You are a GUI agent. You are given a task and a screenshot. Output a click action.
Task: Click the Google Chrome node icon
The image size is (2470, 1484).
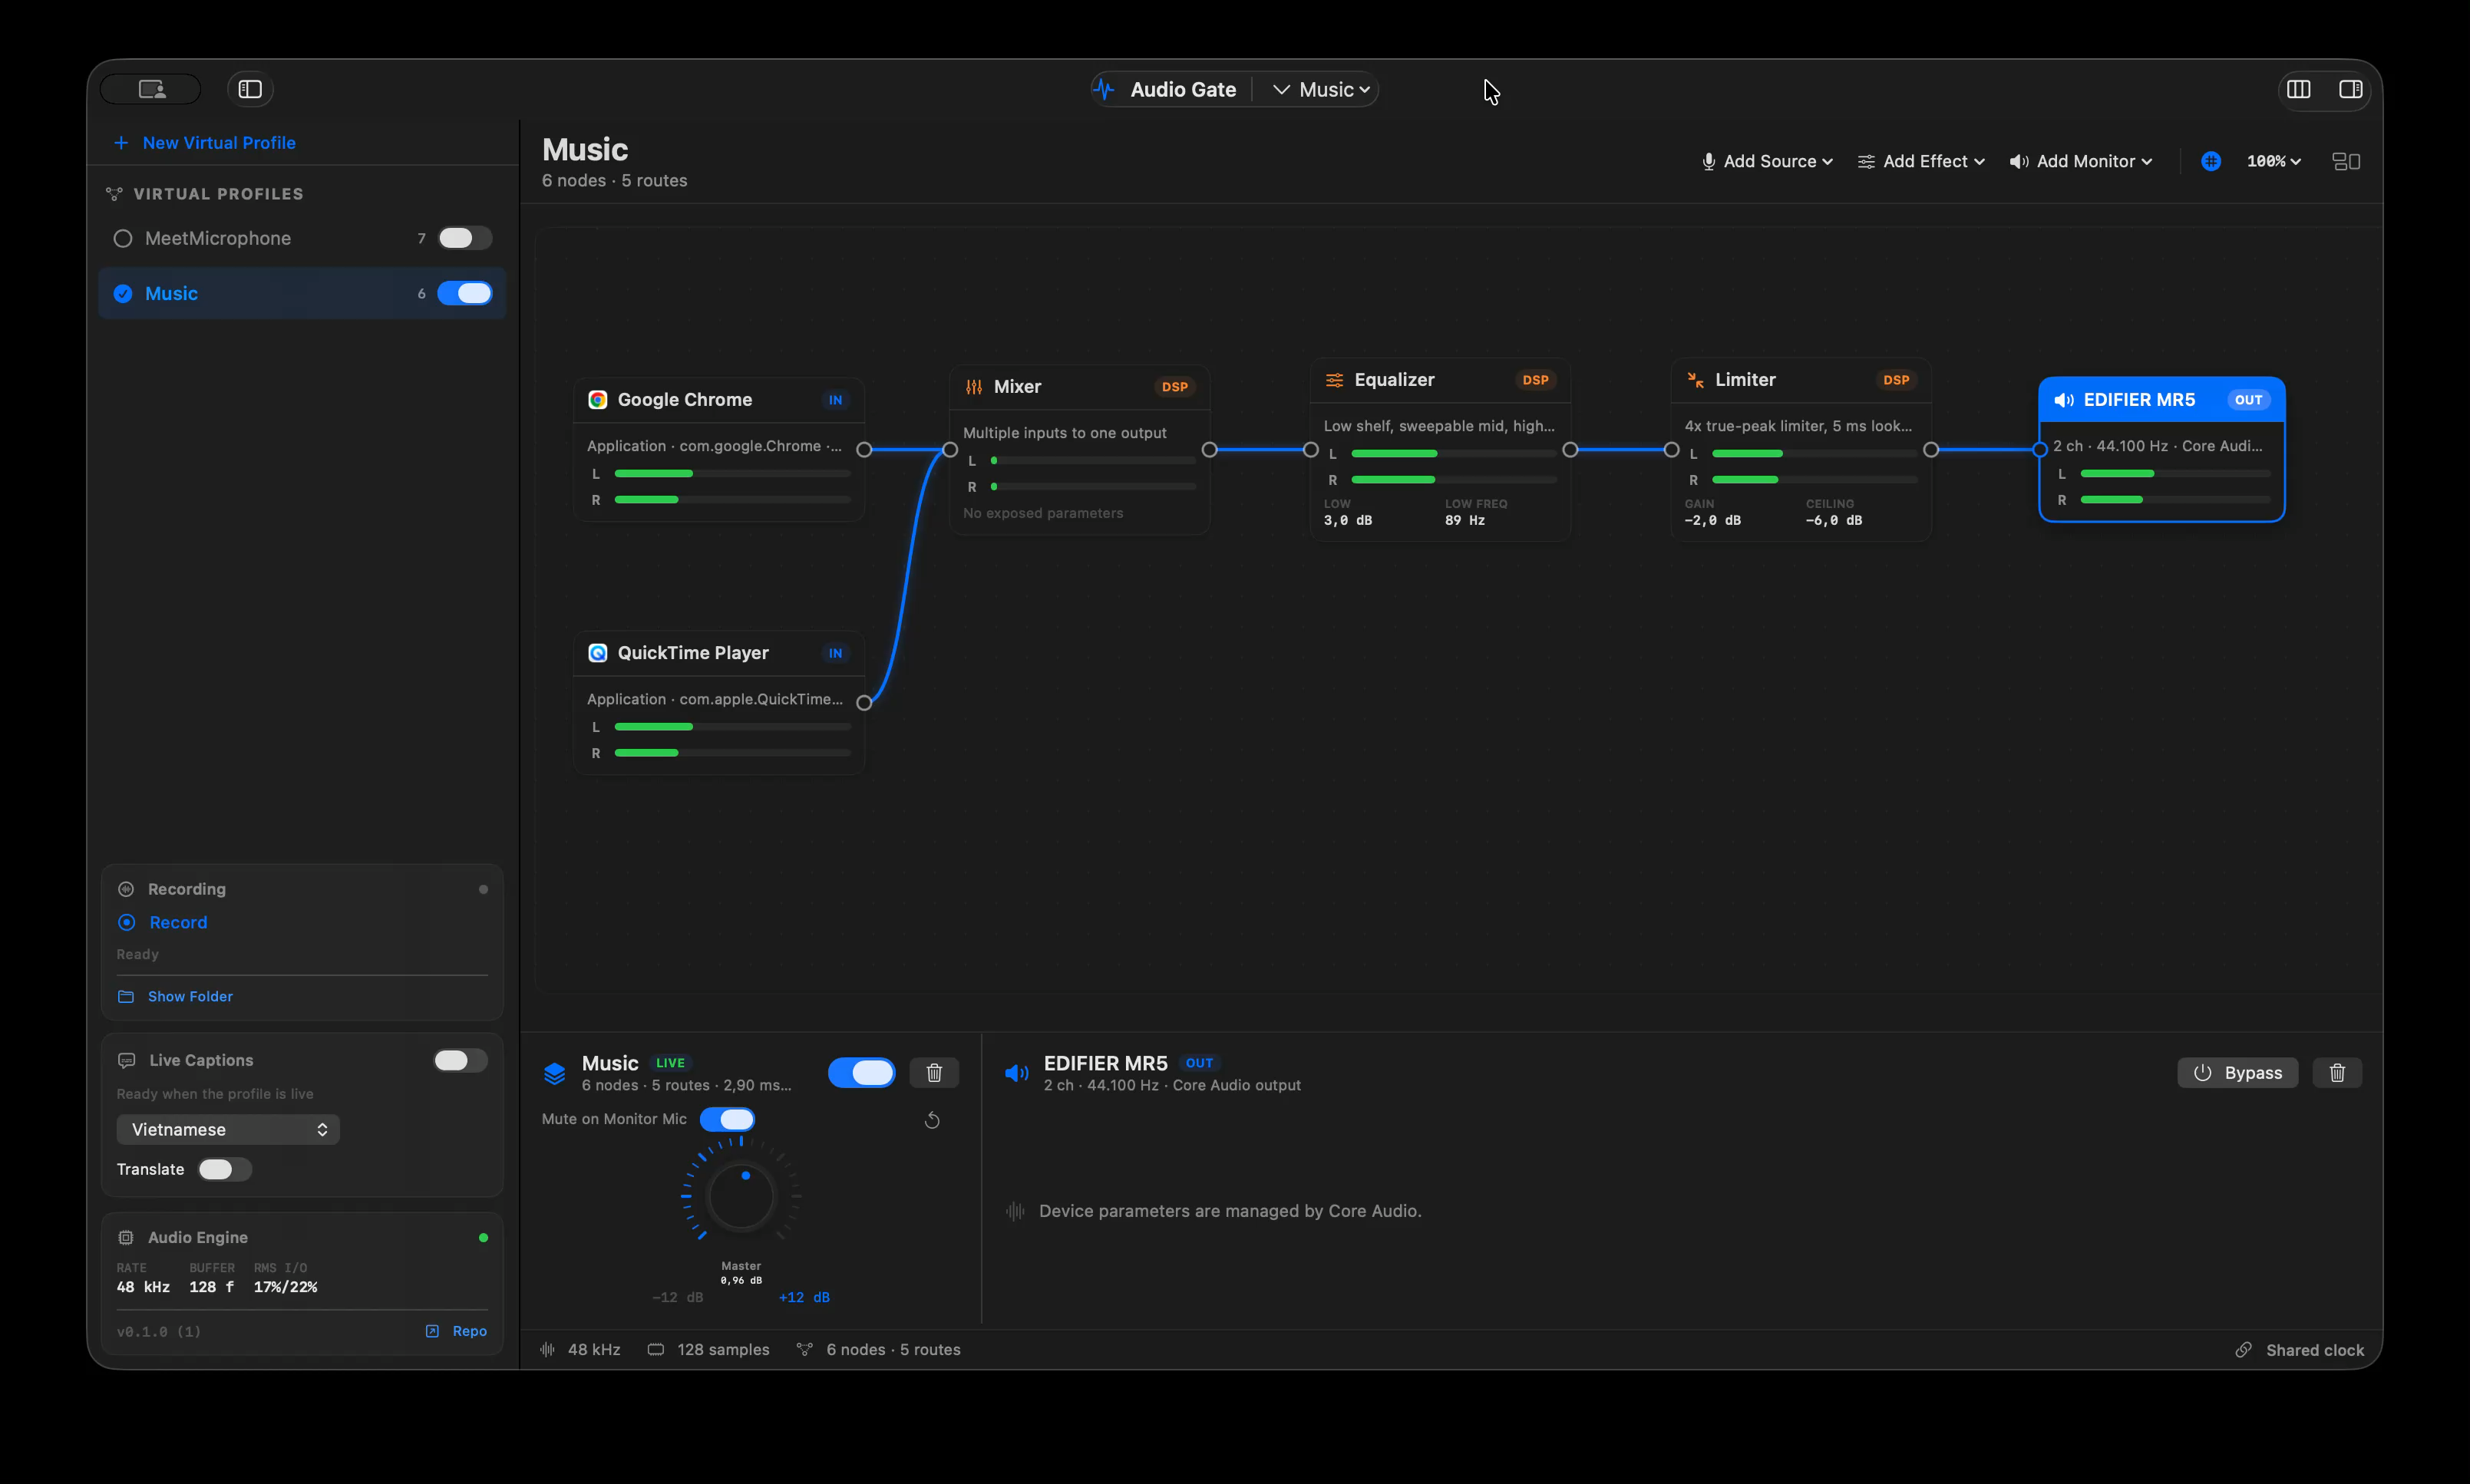point(597,400)
